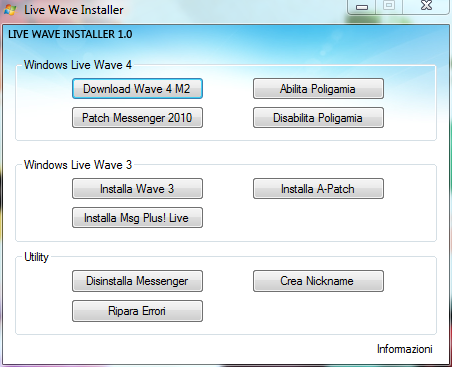Minimize the Live Wave Installer window
This screenshot has width=452, height=367.
pyautogui.click(x=362, y=7)
